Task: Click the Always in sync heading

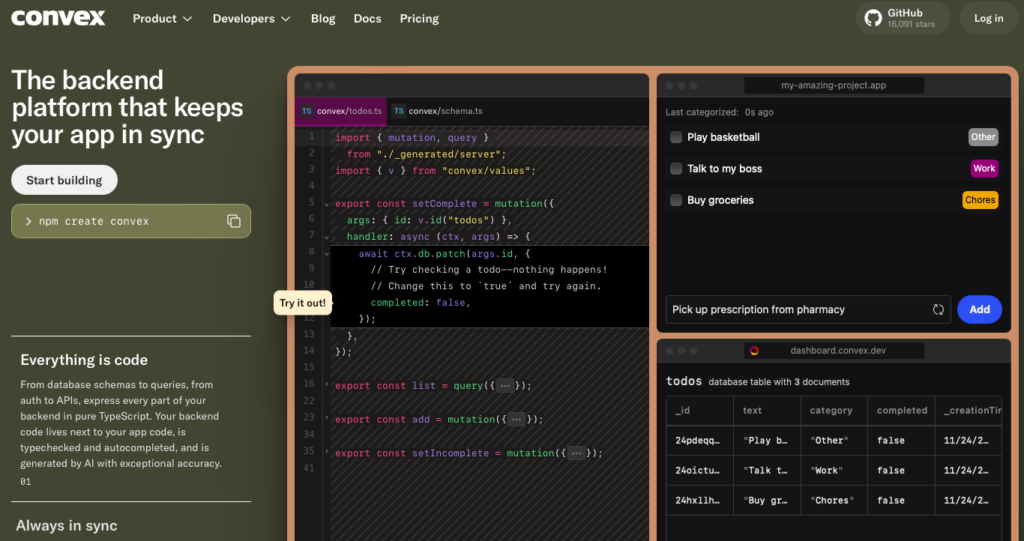Action: (x=67, y=525)
